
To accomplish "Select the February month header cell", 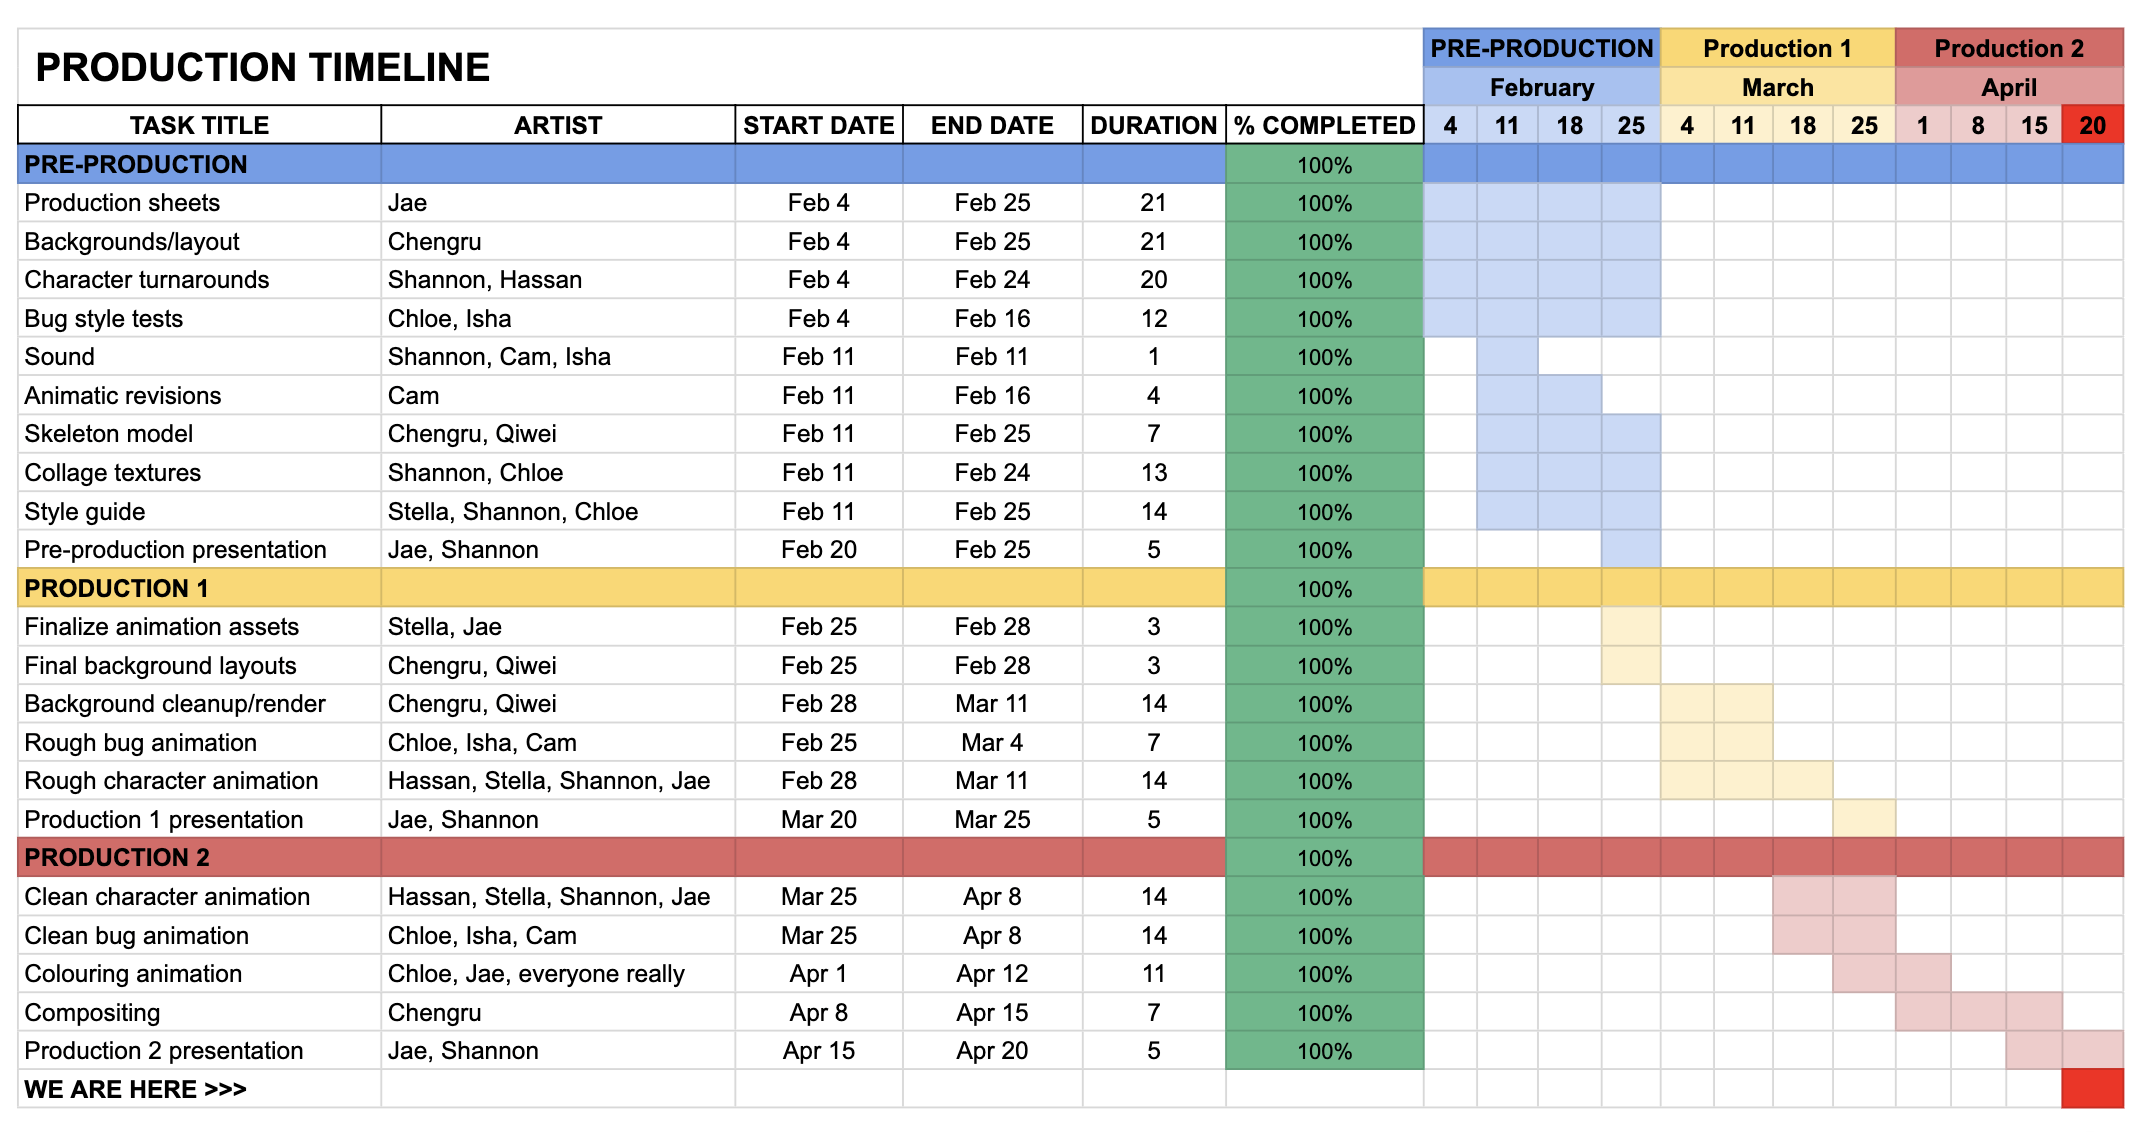I will (1542, 87).
